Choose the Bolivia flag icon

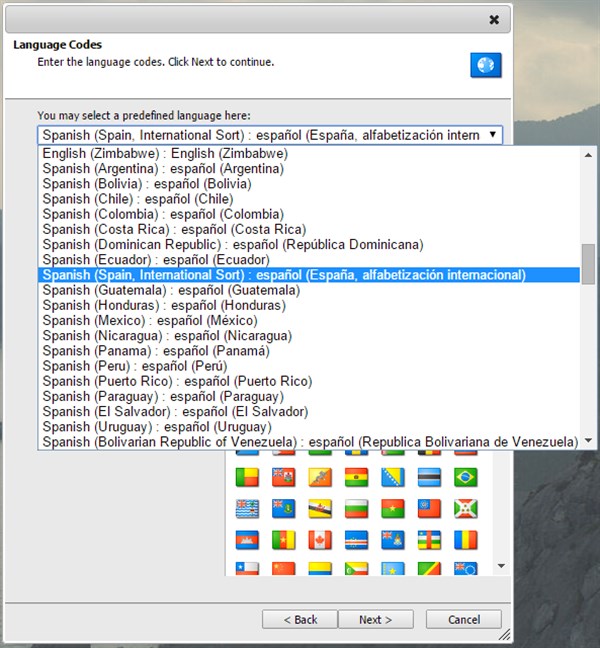click(356, 477)
